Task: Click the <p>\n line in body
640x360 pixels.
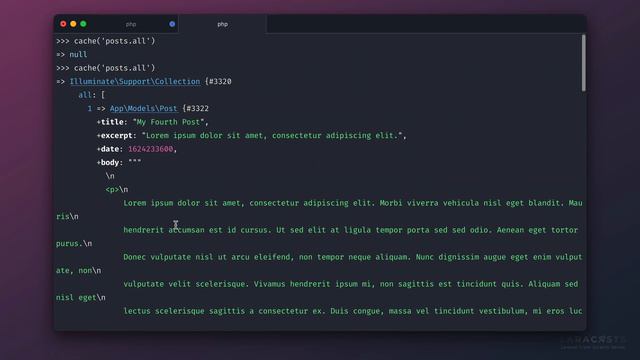Action: point(117,189)
